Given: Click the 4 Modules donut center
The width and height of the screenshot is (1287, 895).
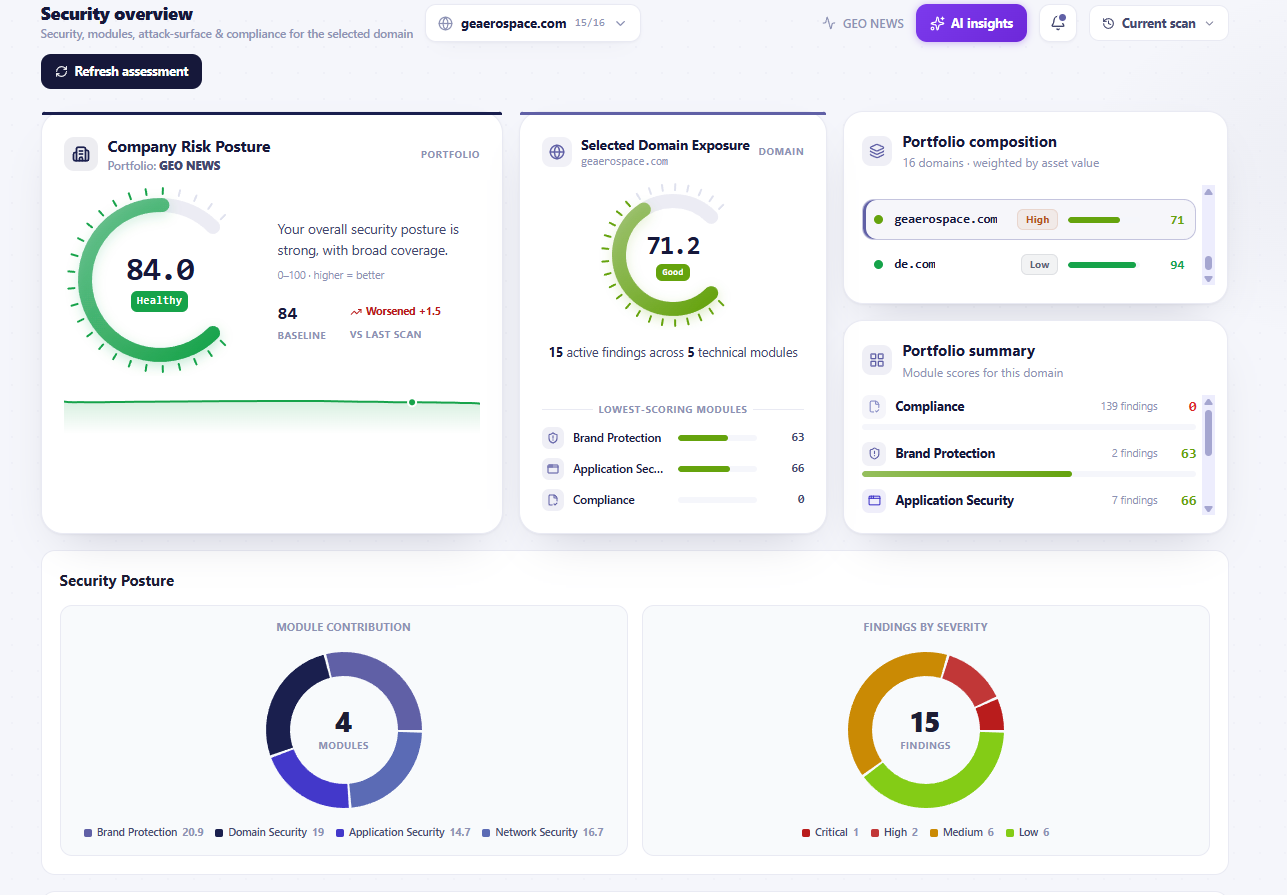Looking at the screenshot, I should pyautogui.click(x=343, y=730).
